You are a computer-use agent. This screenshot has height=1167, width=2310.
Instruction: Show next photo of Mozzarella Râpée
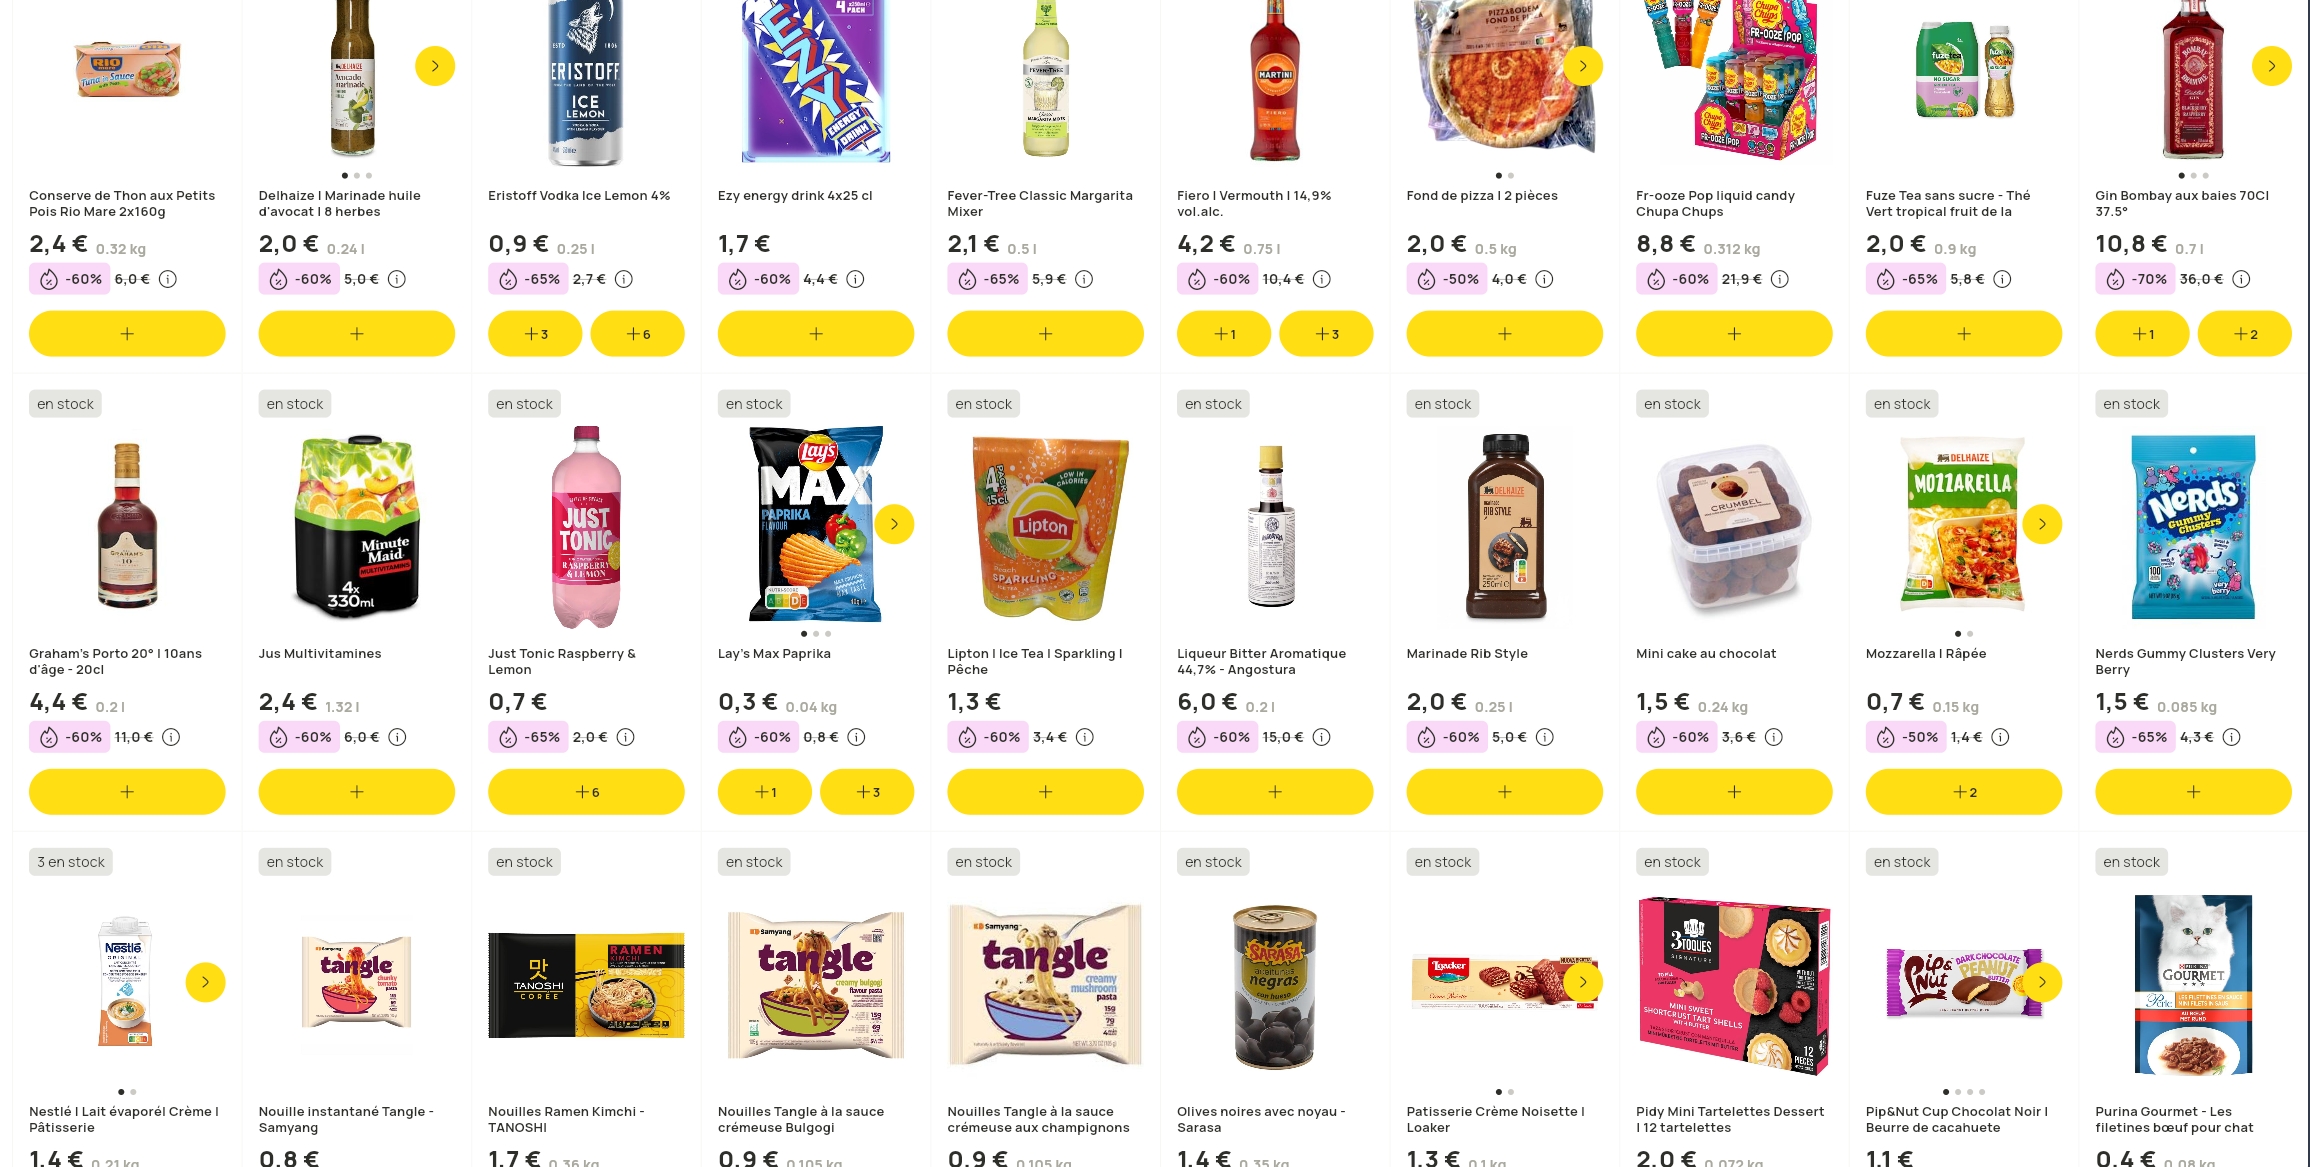click(2042, 524)
